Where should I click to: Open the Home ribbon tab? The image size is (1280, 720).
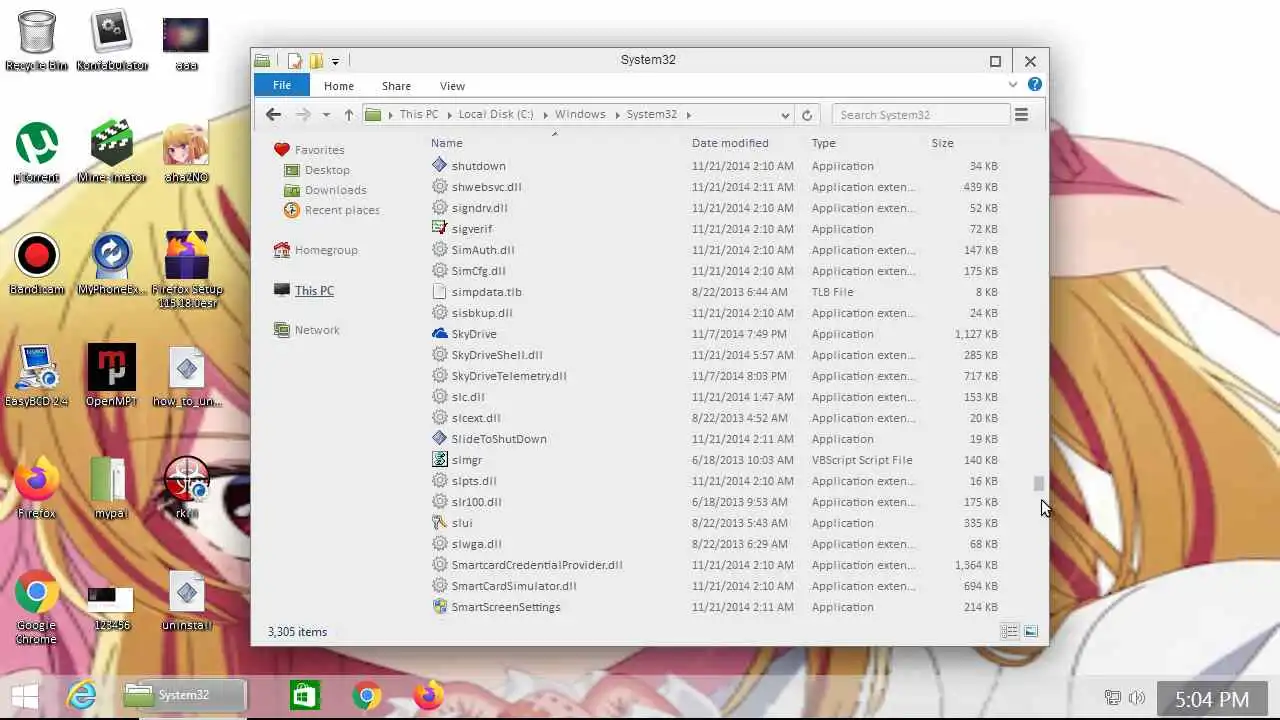pos(339,86)
